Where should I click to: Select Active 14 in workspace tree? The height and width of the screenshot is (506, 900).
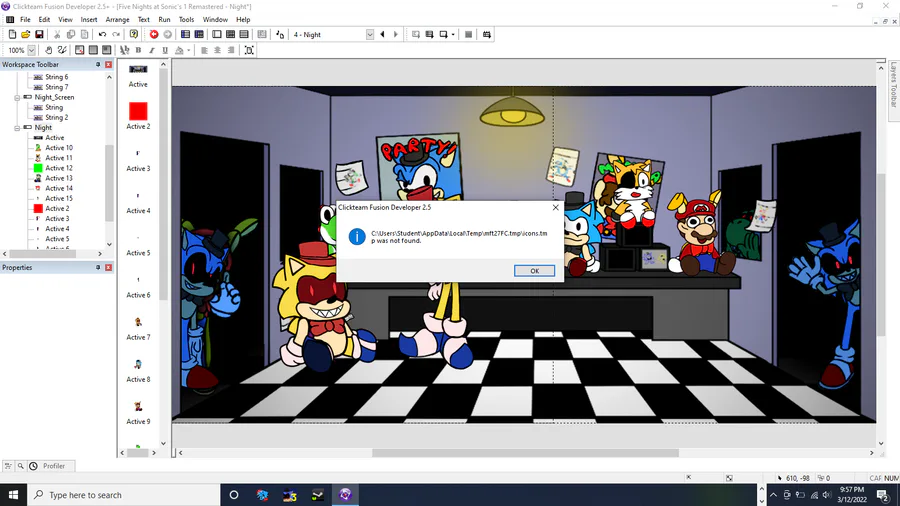click(59, 189)
